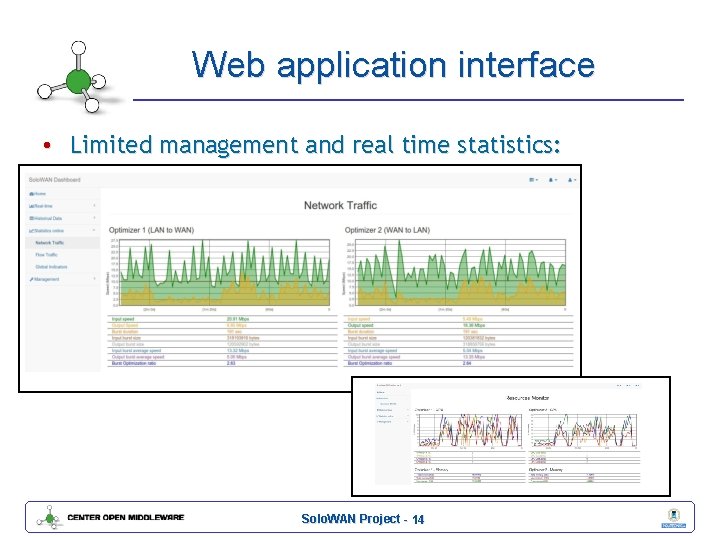The image size is (720, 540).
Task: Click the Web application interface slide title
Action: [x=393, y=64]
